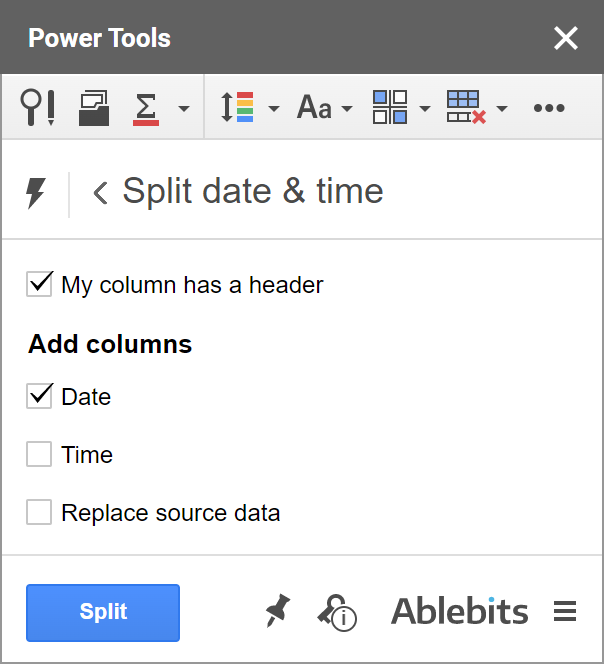Open the info key icon near Ablebits
Viewport: 604px width, 664px height.
pyautogui.click(x=337, y=611)
